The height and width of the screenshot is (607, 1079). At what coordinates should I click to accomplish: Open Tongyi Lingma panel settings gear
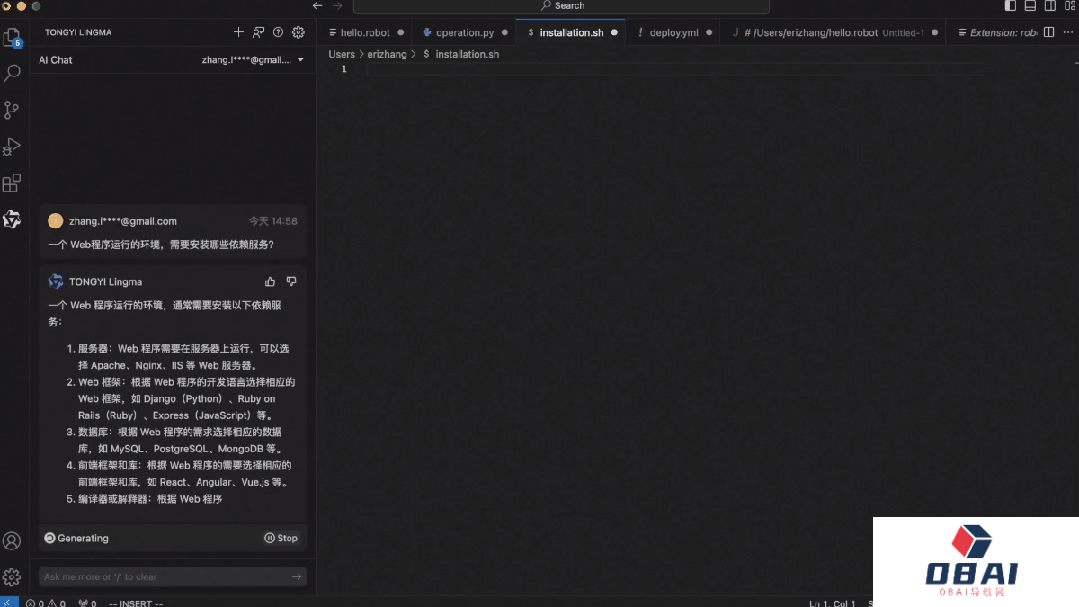pos(298,32)
